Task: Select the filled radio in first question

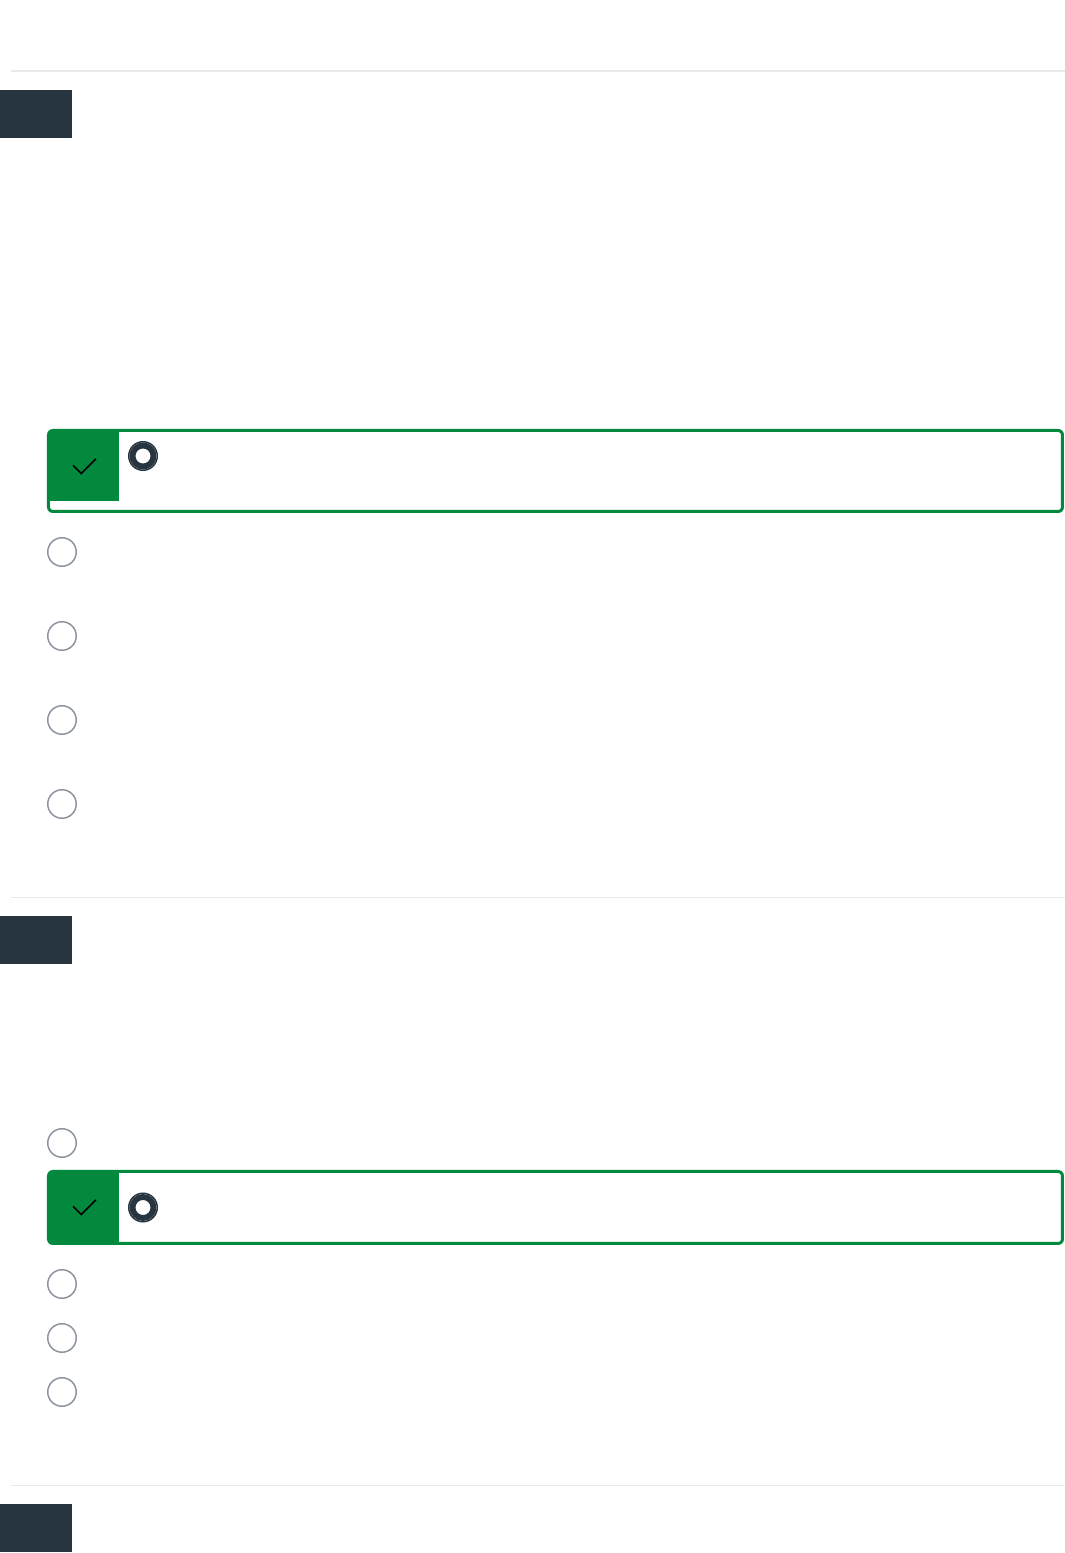Action: tap(143, 456)
